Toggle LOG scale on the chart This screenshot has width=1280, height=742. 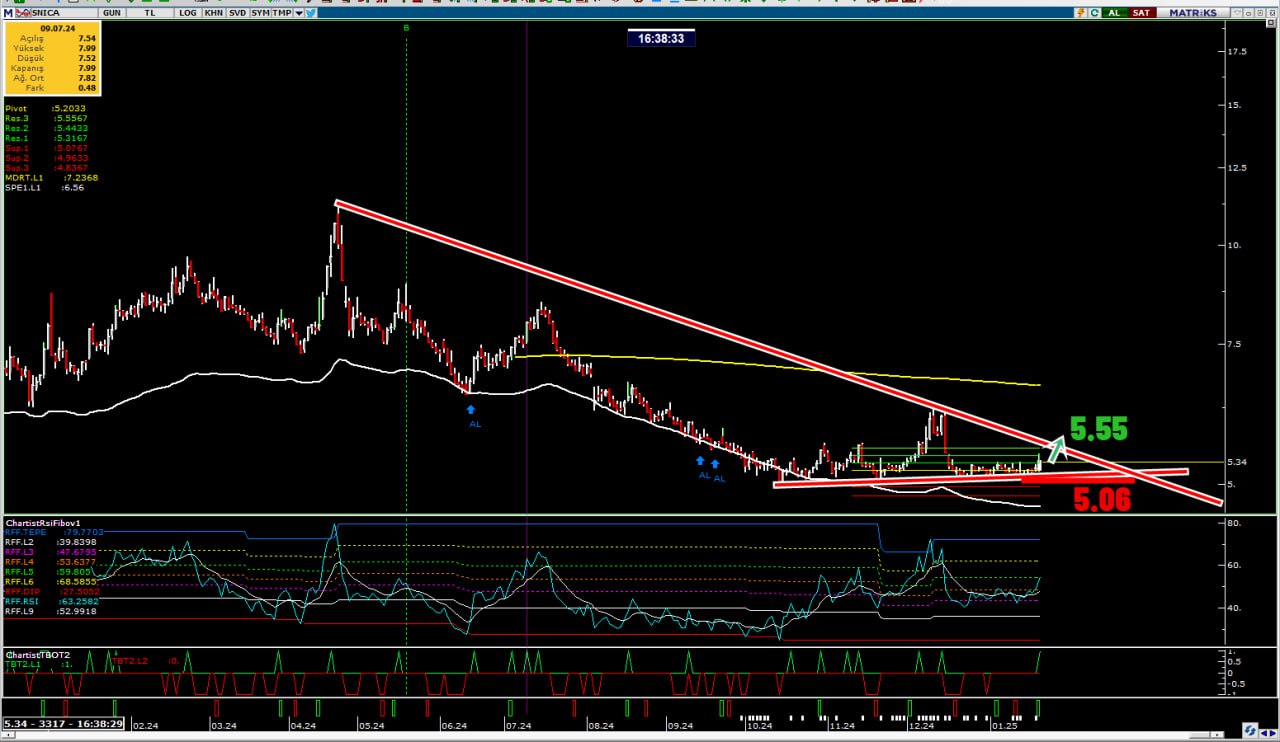[x=188, y=12]
